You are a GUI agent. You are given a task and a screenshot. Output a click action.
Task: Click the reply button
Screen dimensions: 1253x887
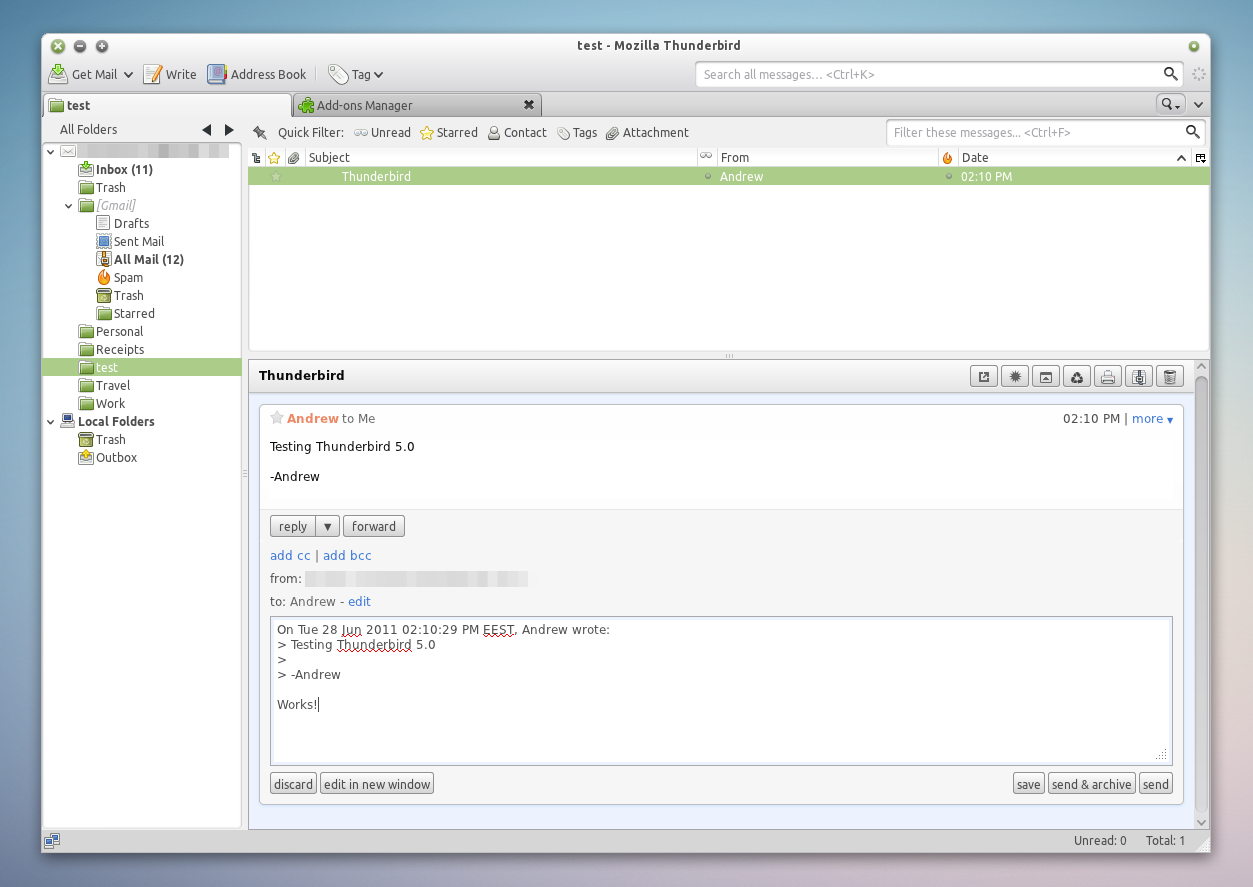(x=293, y=527)
